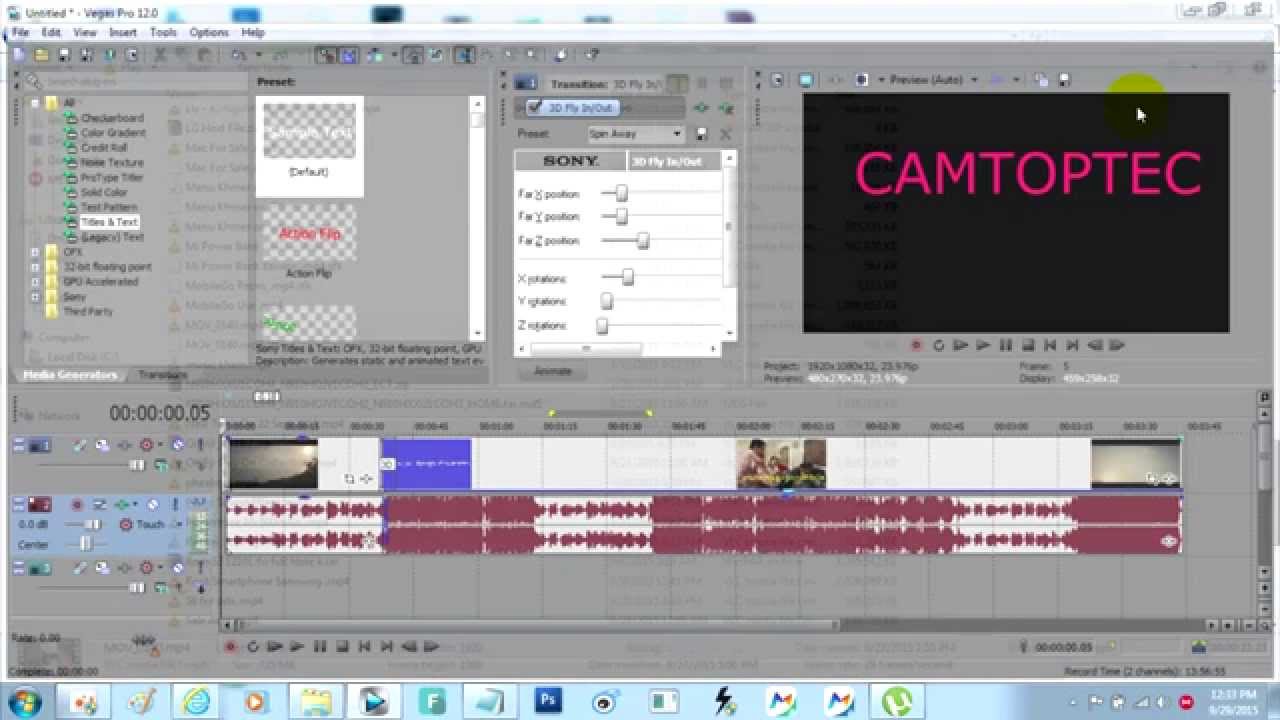1280x720 pixels.
Task: Click the What's This help icon
Action: [591, 55]
